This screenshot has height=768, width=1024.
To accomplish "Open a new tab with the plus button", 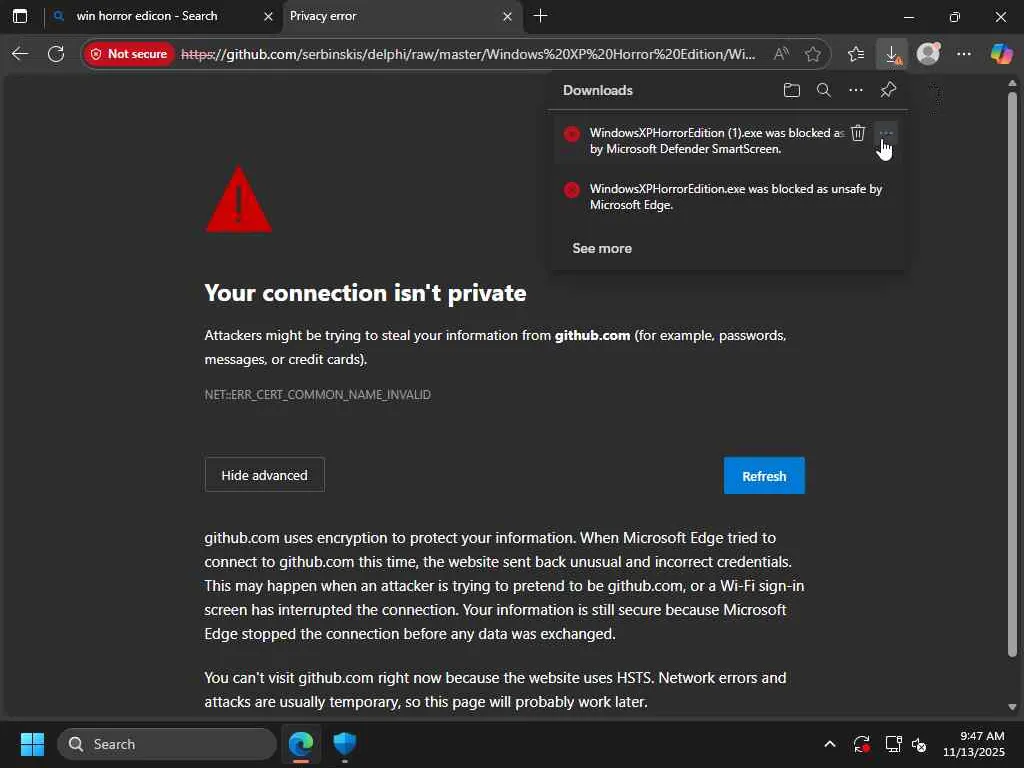I will [541, 16].
